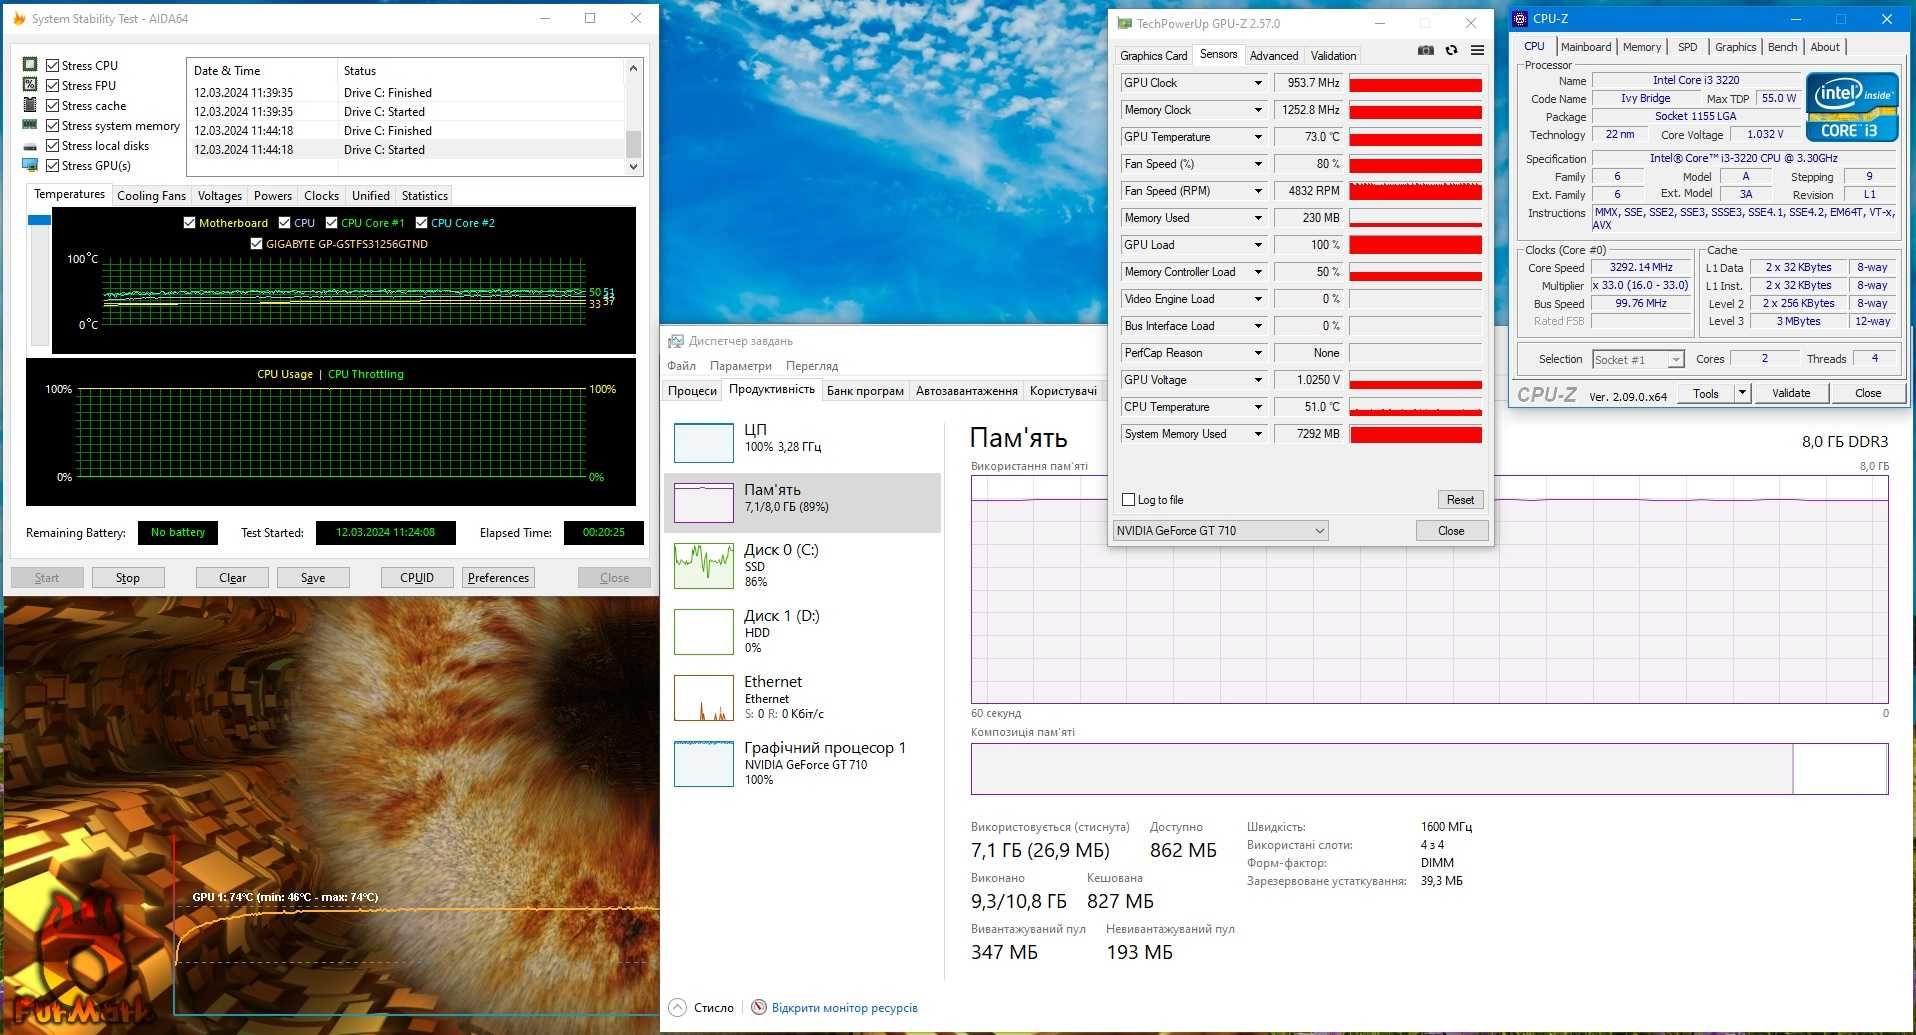1916x1035 pixels.
Task: Click CPU-Z Core Speed value field
Action: tap(1641, 268)
